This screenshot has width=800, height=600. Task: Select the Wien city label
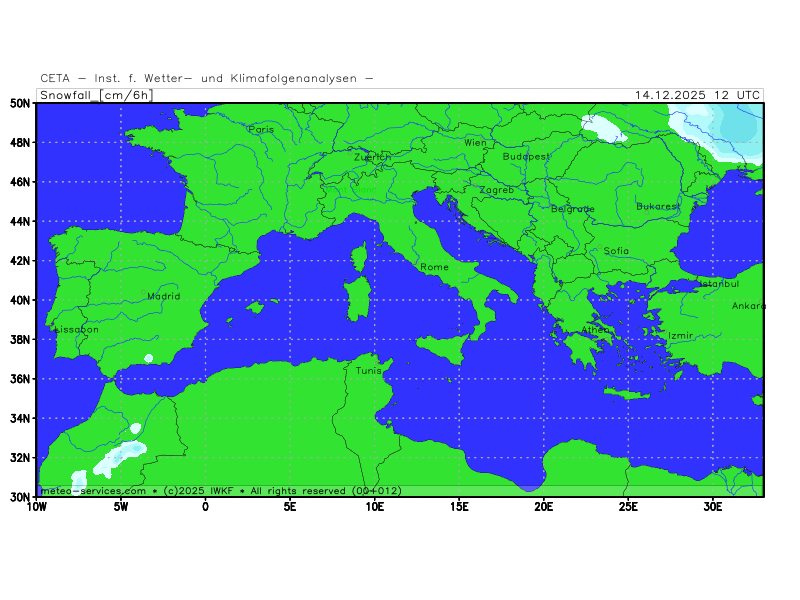[x=475, y=143]
